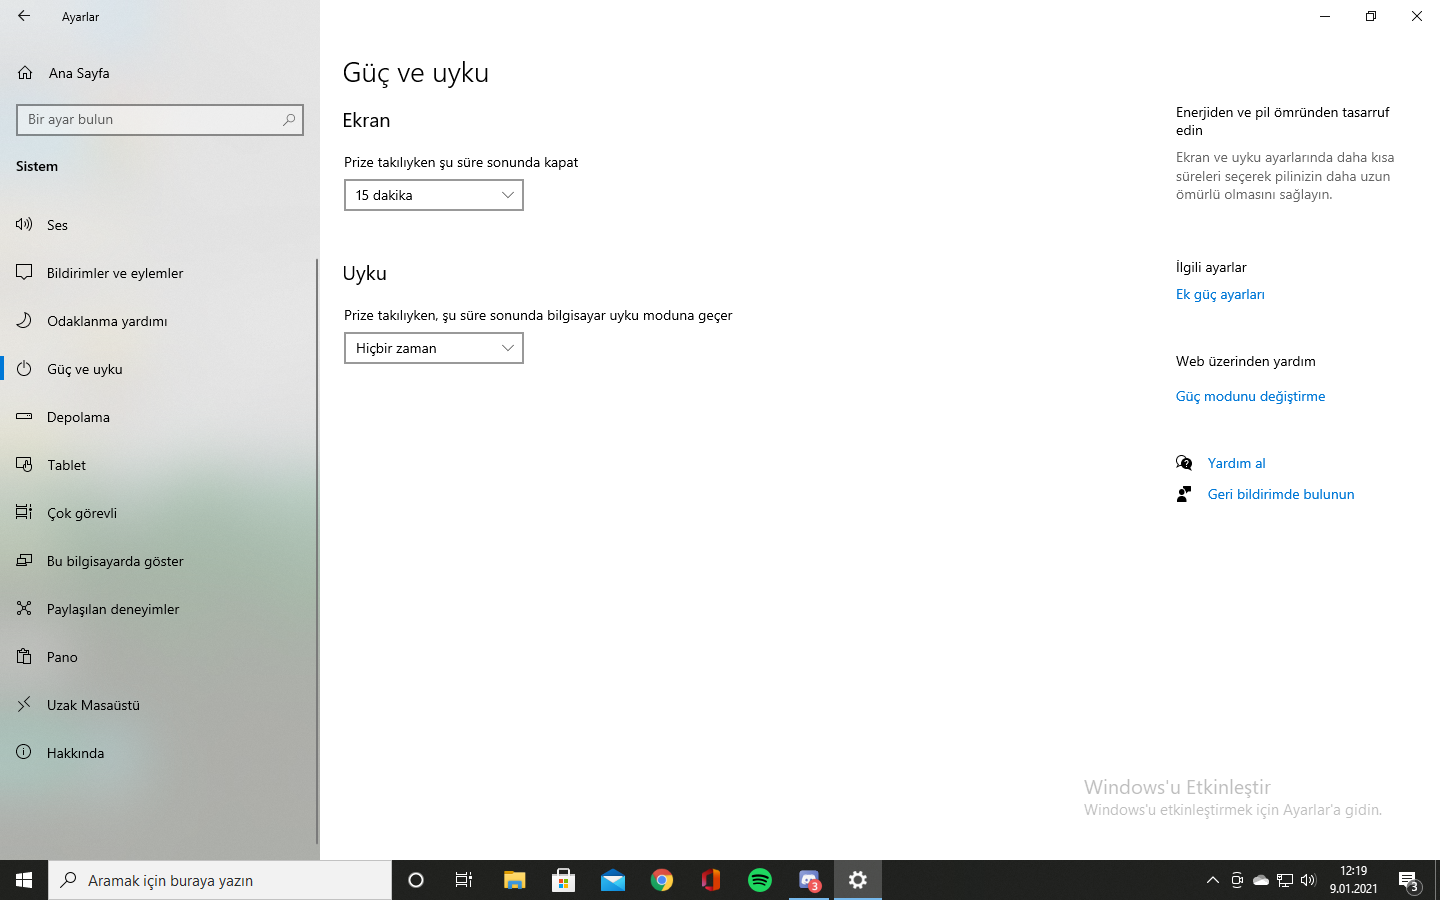The height and width of the screenshot is (900, 1440).
Task: Launch File Explorer from taskbar
Action: 514,880
